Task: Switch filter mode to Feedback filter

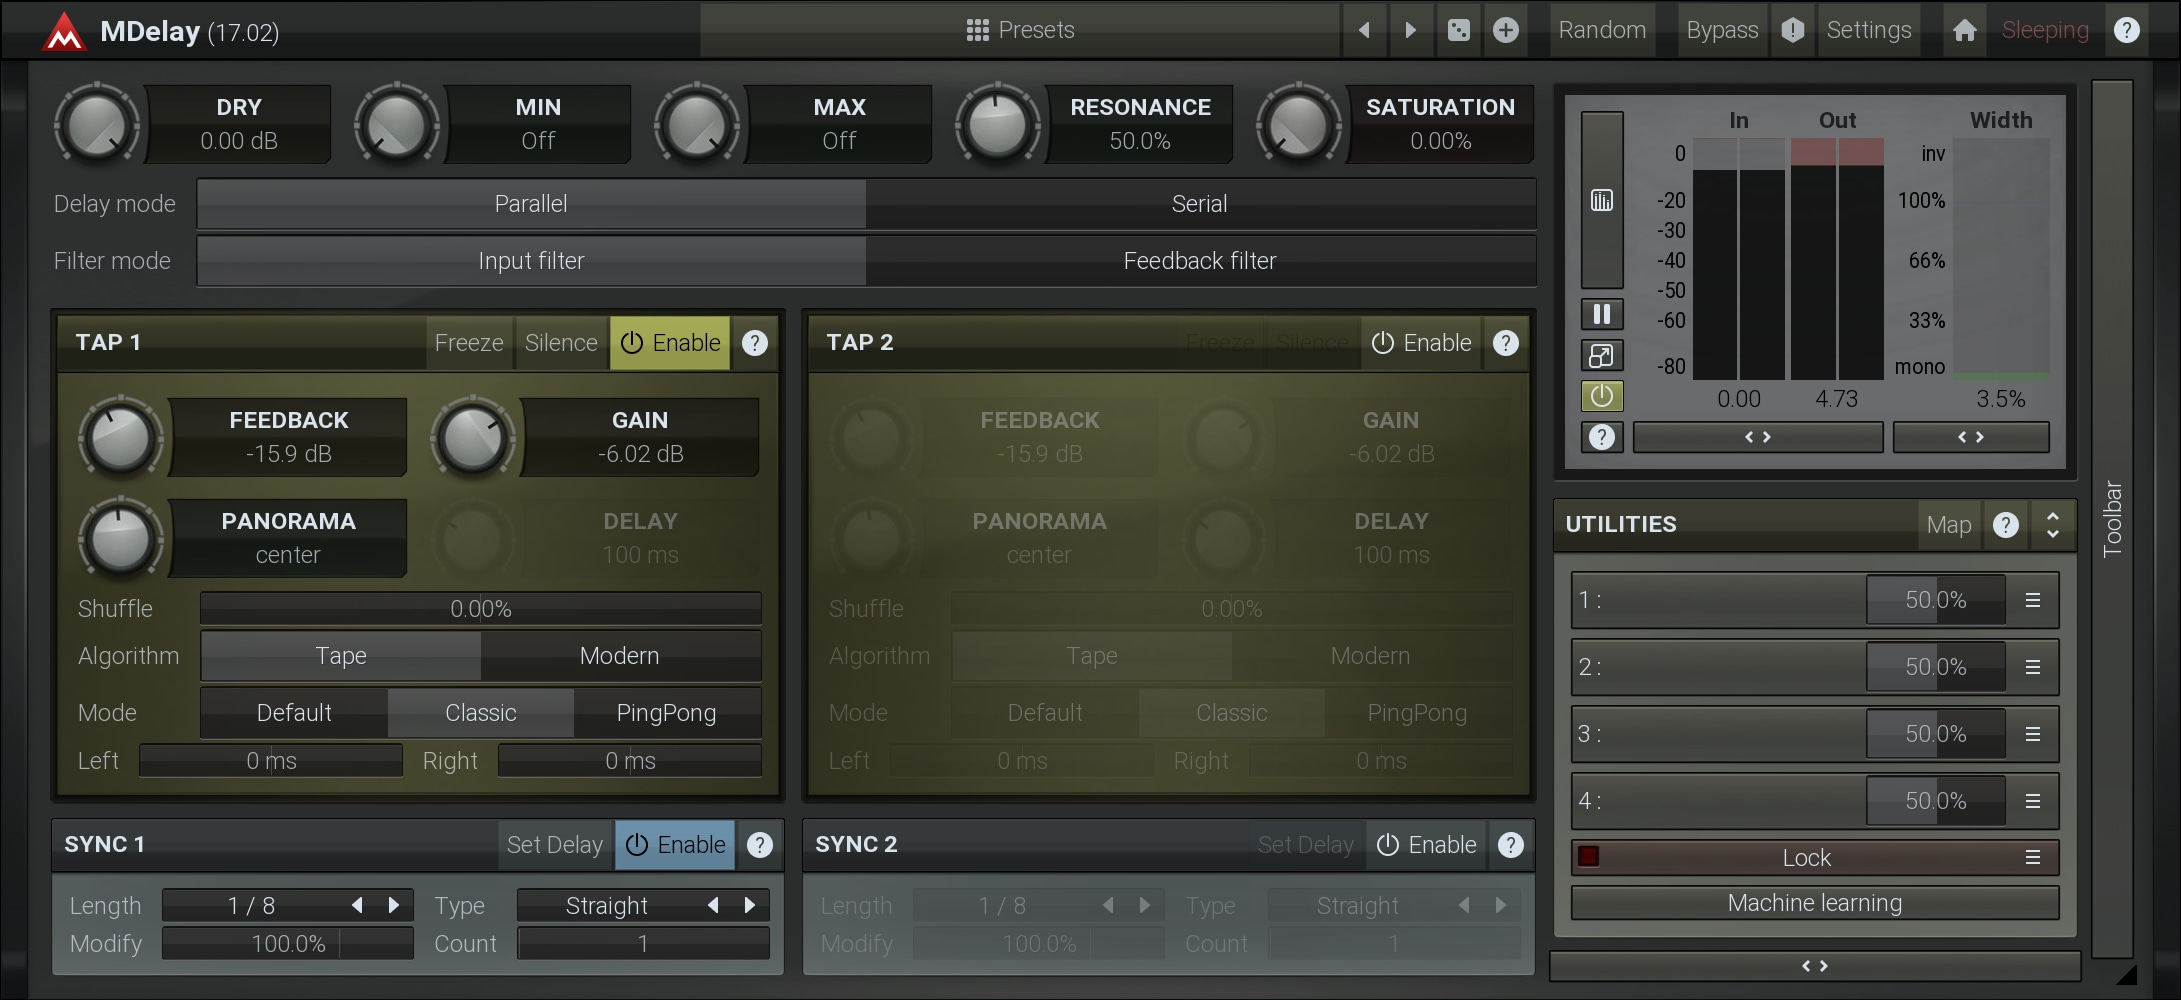Action: (x=1199, y=261)
